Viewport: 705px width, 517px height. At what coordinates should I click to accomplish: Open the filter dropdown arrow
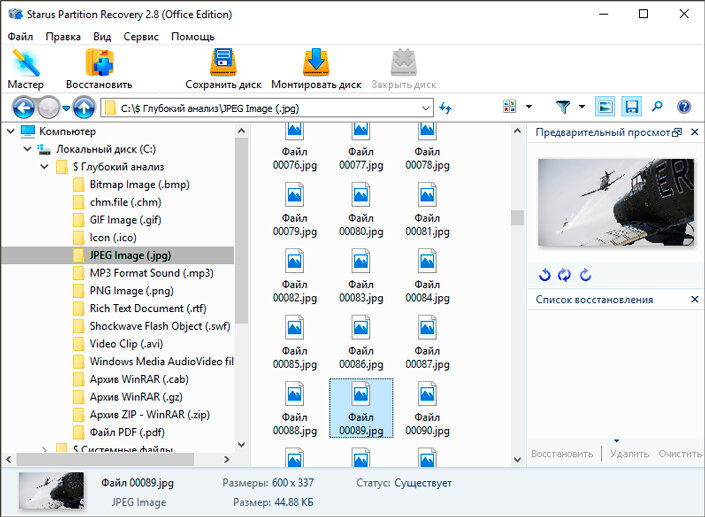coord(582,107)
